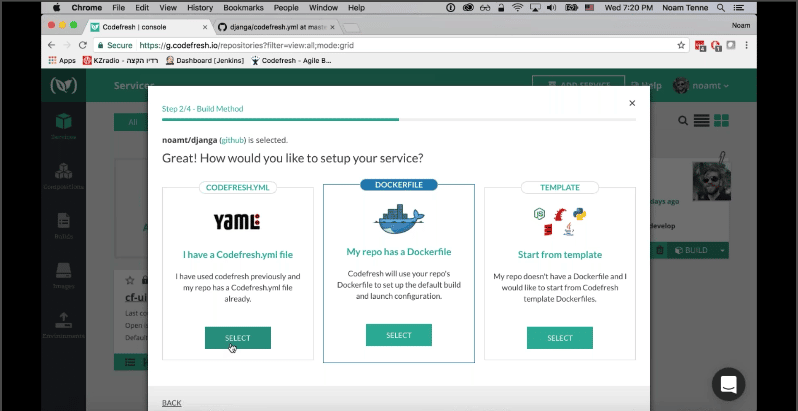This screenshot has width=798, height=411.
Task: Open Environments in the sidebar
Action: pyautogui.click(x=64, y=326)
